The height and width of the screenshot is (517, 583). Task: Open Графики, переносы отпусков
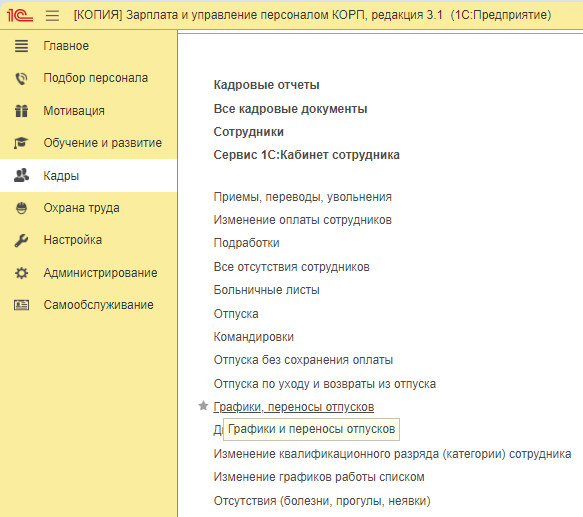(x=294, y=407)
